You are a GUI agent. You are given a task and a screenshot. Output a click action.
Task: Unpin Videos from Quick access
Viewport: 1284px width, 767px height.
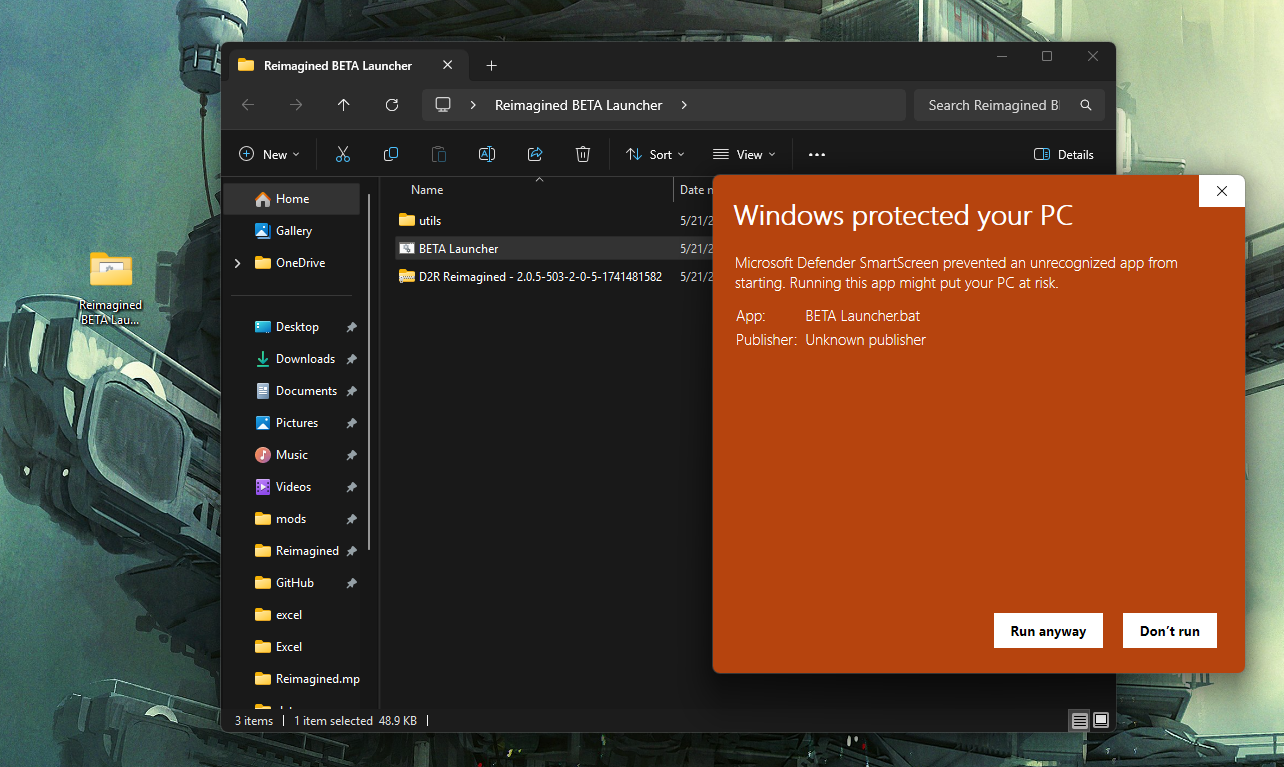(351, 487)
